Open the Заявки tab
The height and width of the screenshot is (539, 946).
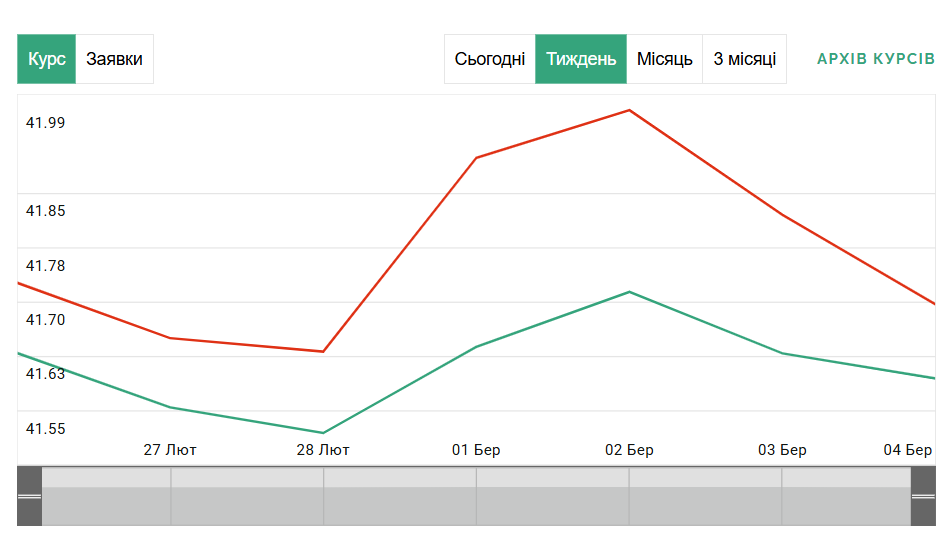(114, 59)
